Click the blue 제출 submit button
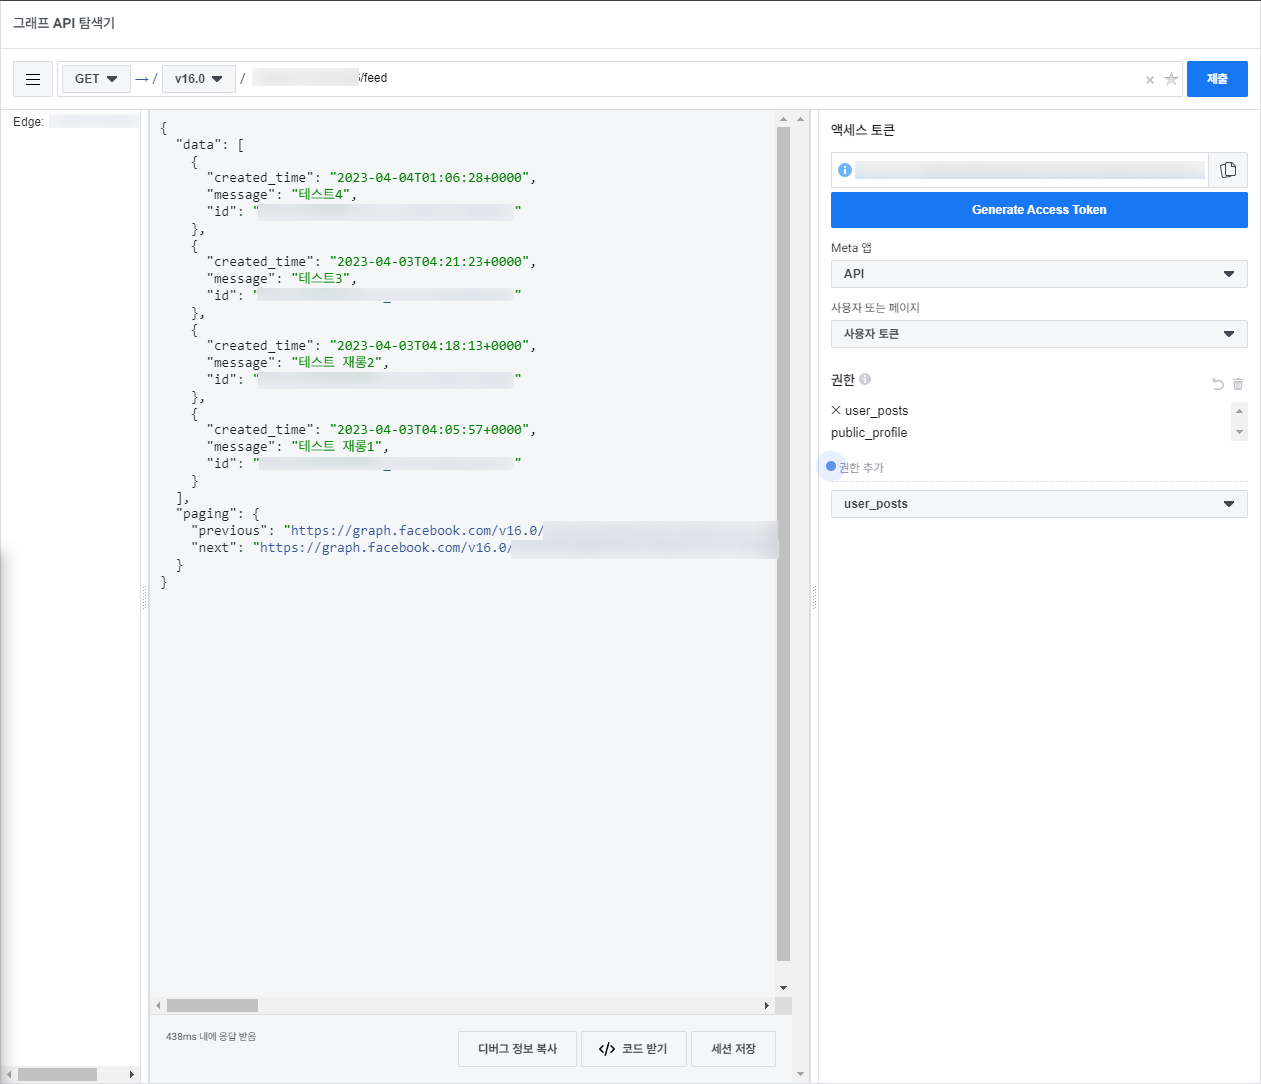The image size is (1261, 1084). tap(1217, 79)
